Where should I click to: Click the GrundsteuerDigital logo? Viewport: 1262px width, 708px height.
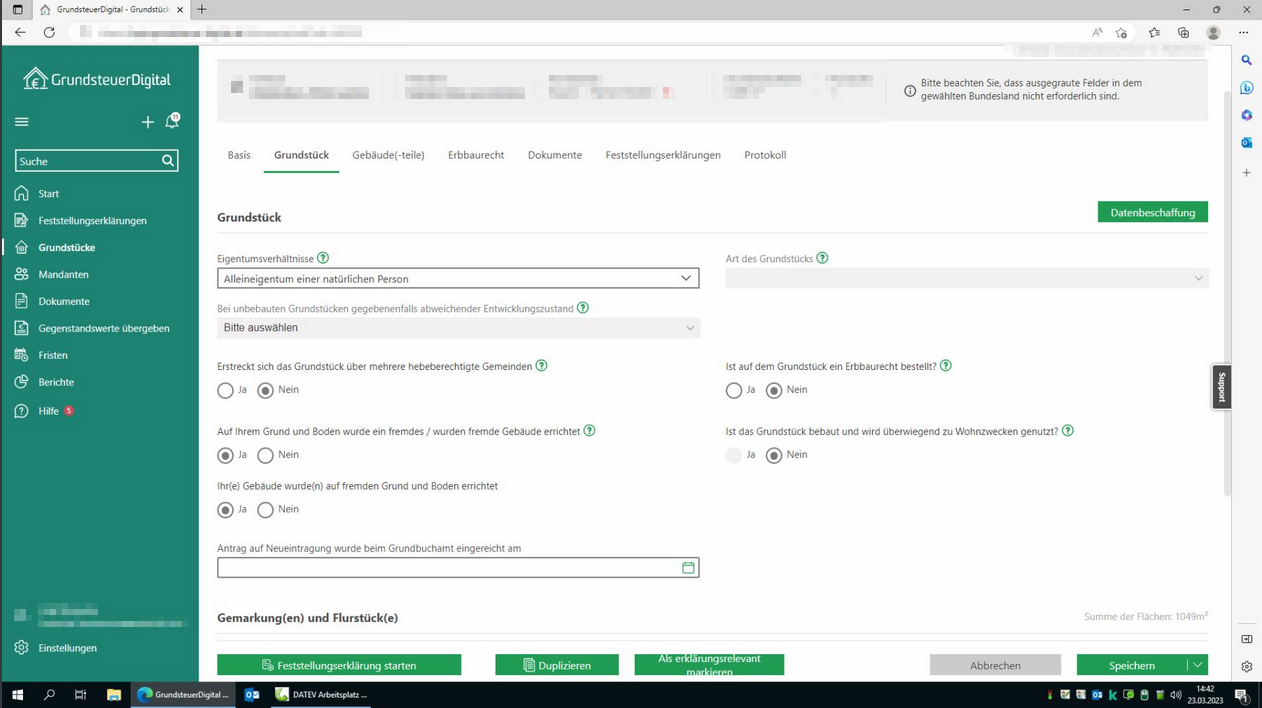(x=97, y=79)
